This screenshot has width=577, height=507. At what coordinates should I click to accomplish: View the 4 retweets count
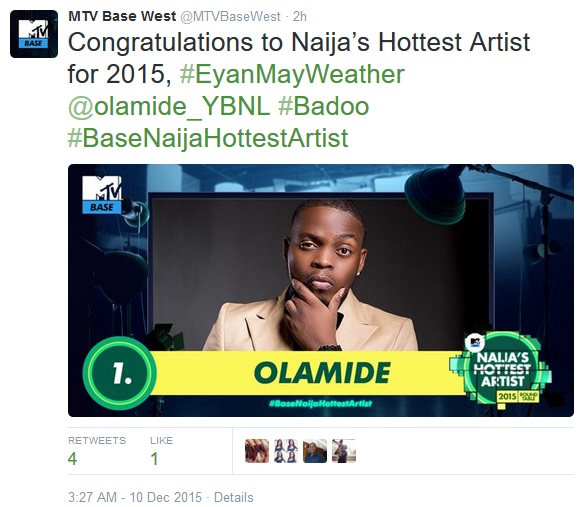[72, 459]
